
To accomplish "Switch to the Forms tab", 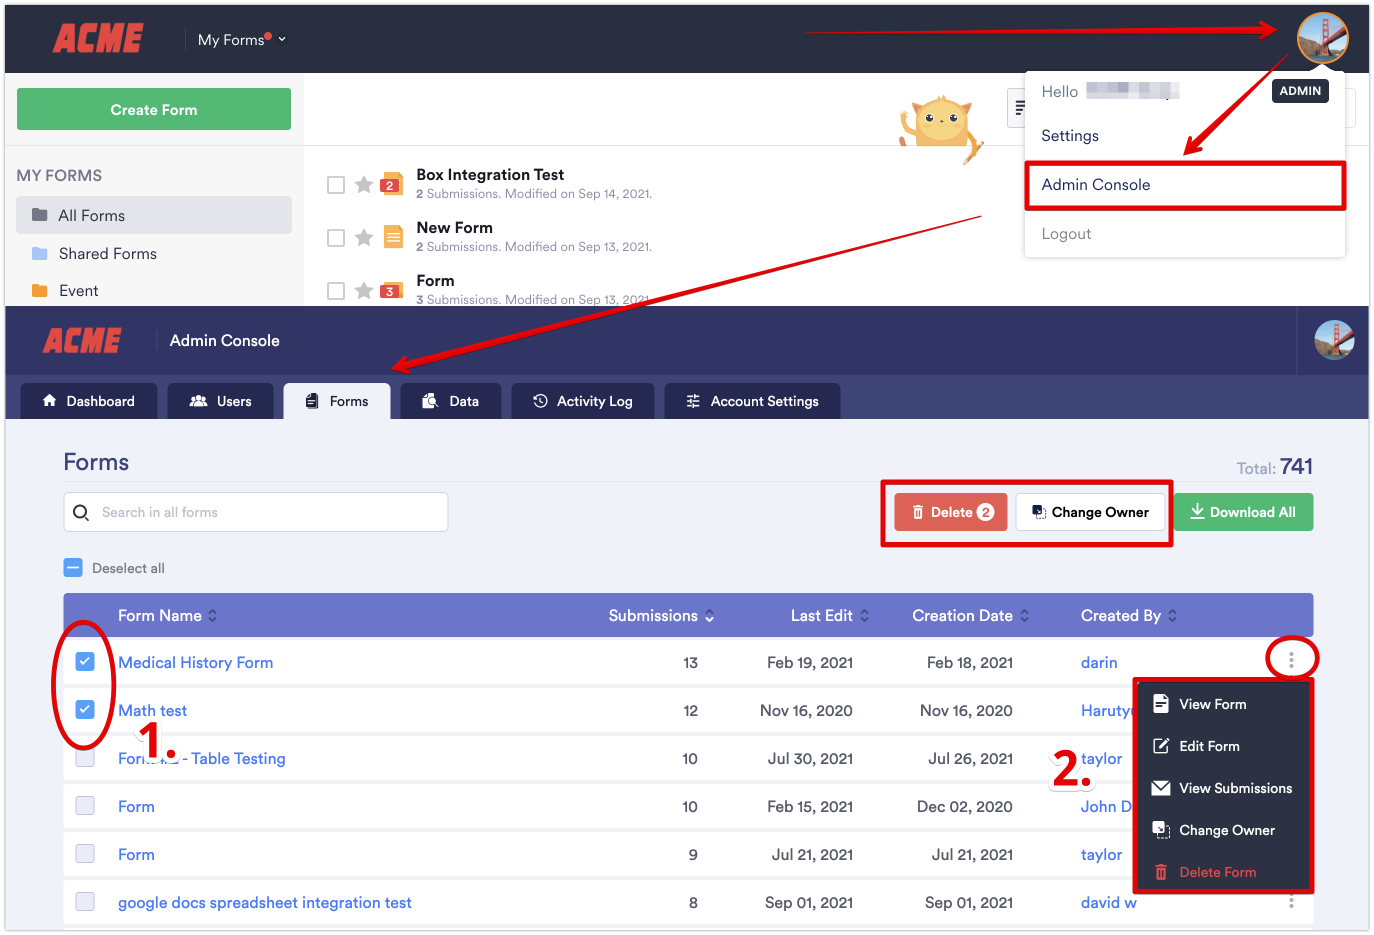I will pos(337,401).
